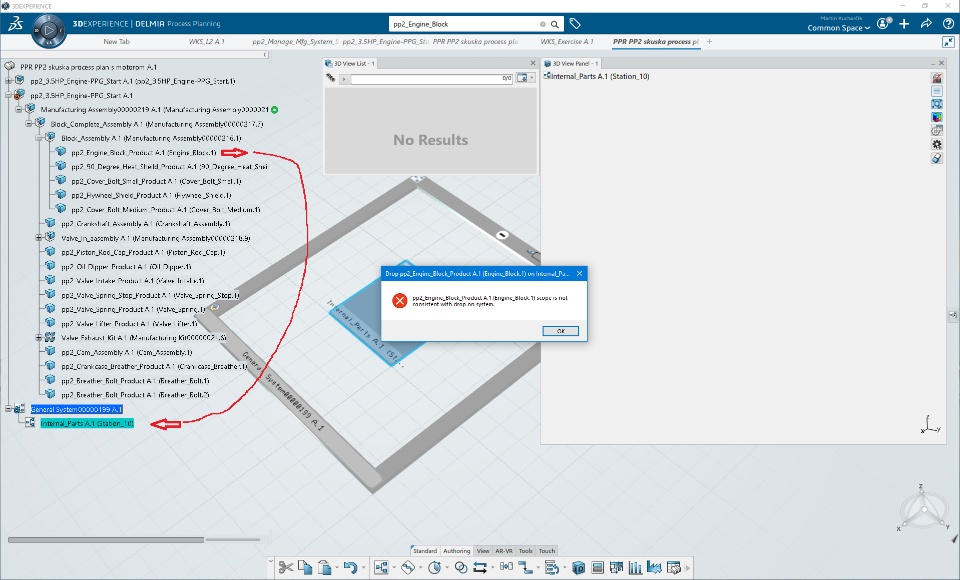
Task: Click the Cut scissors icon in bottom toolbar
Action: click(285, 568)
